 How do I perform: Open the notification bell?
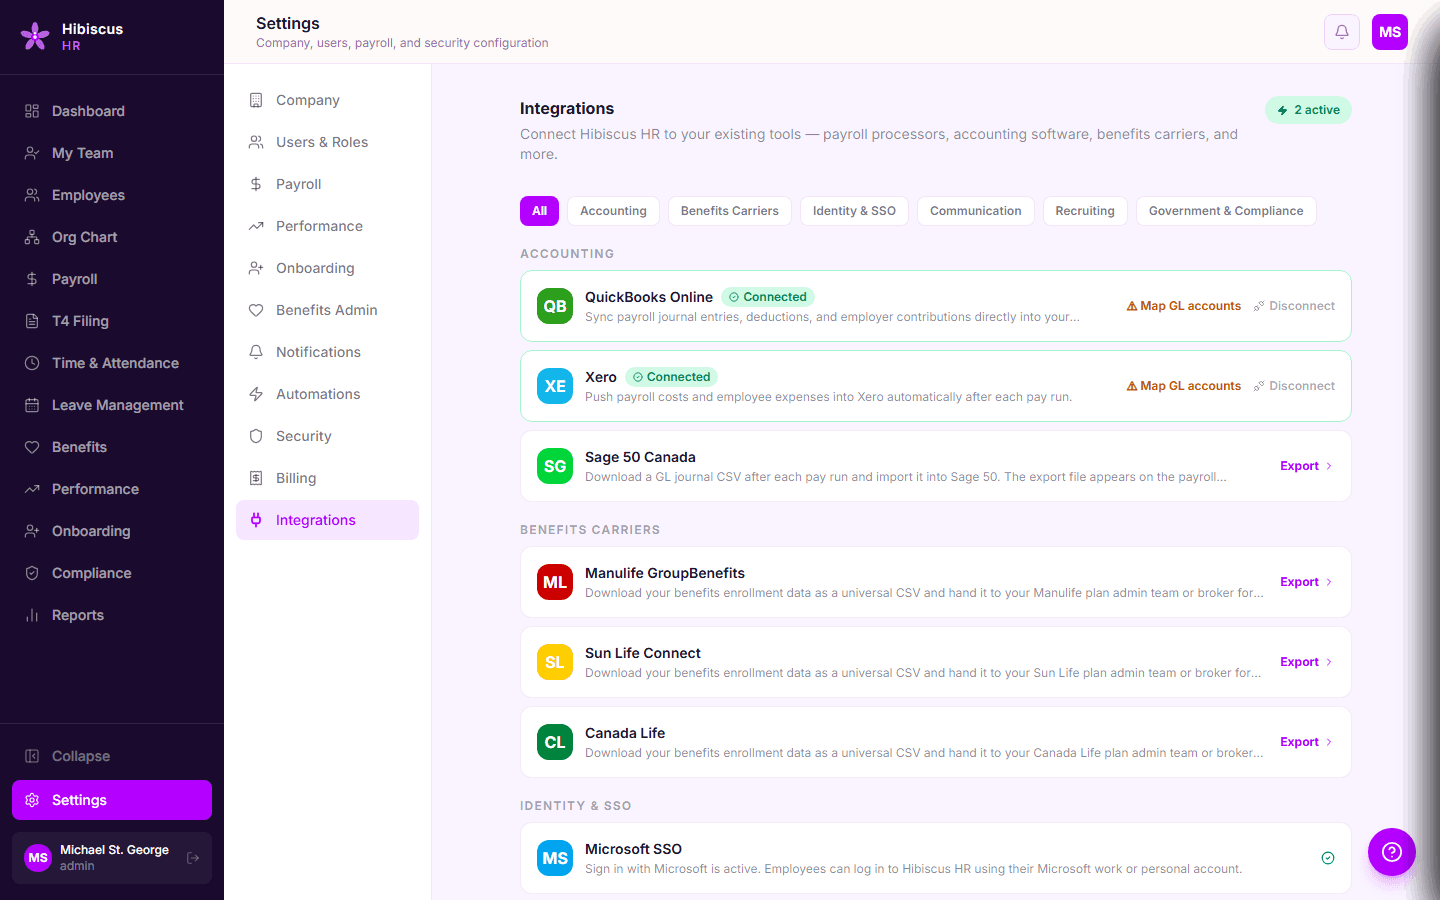coord(1341,32)
